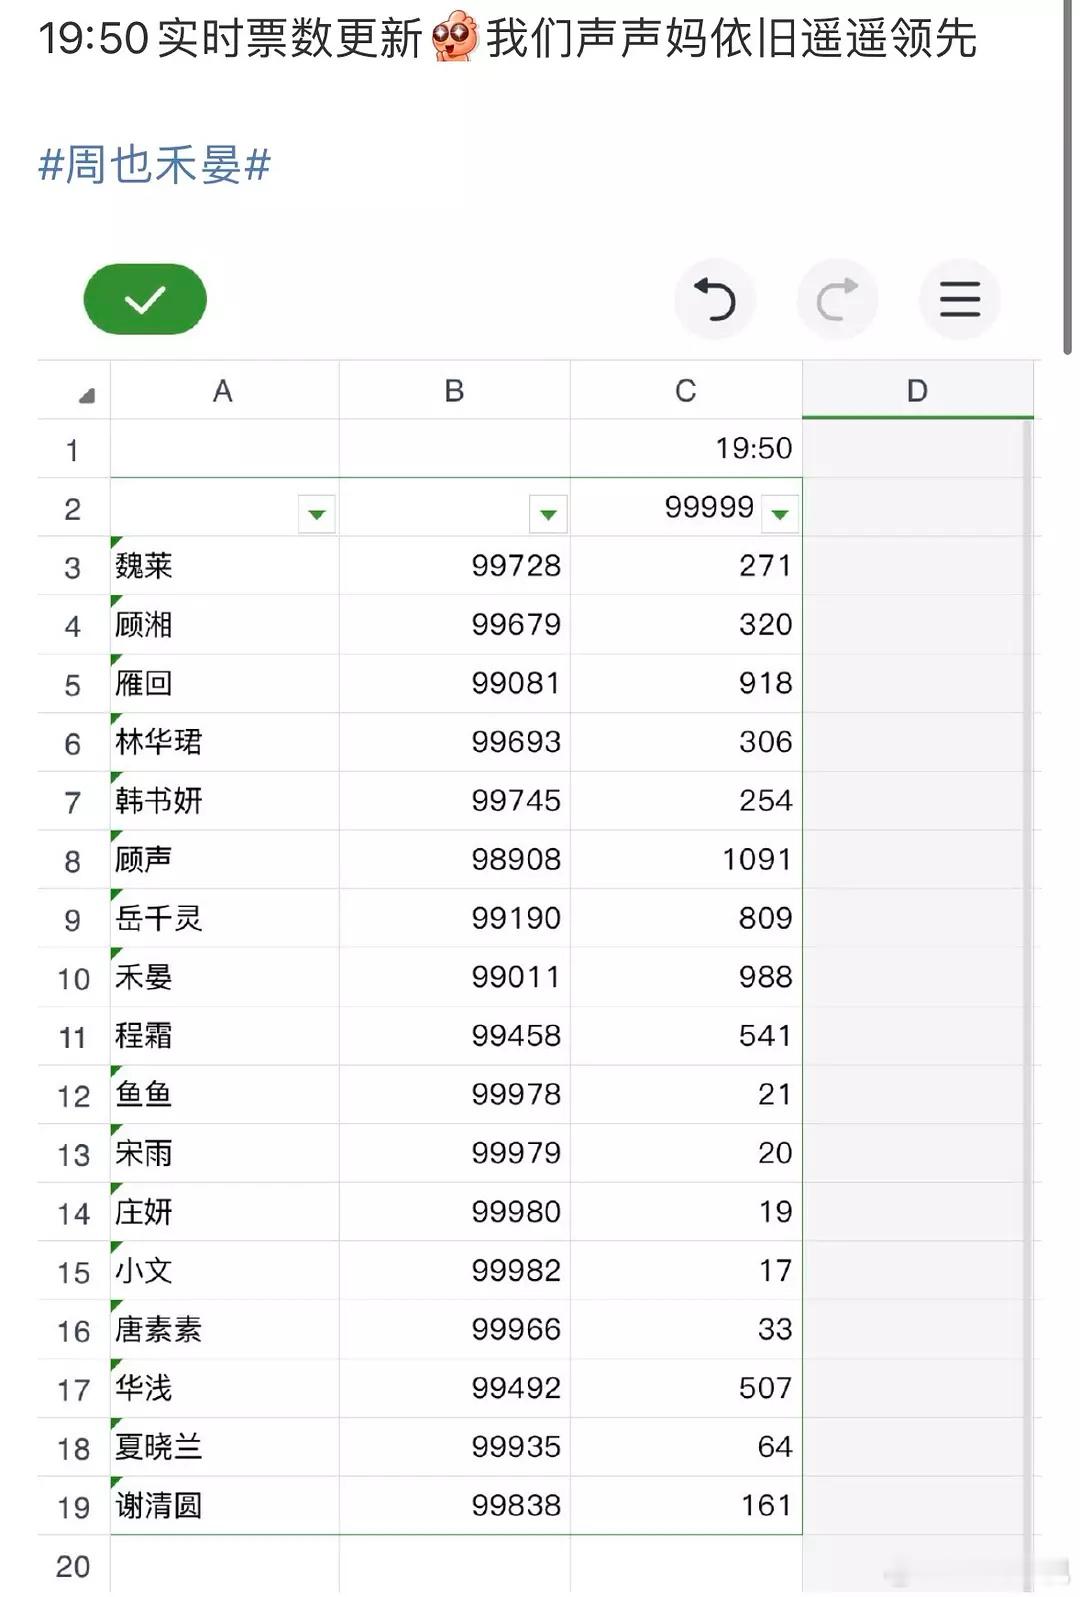The width and height of the screenshot is (1080, 1597).
Task: Click name cell 唐素素
Action: [x=224, y=1329]
